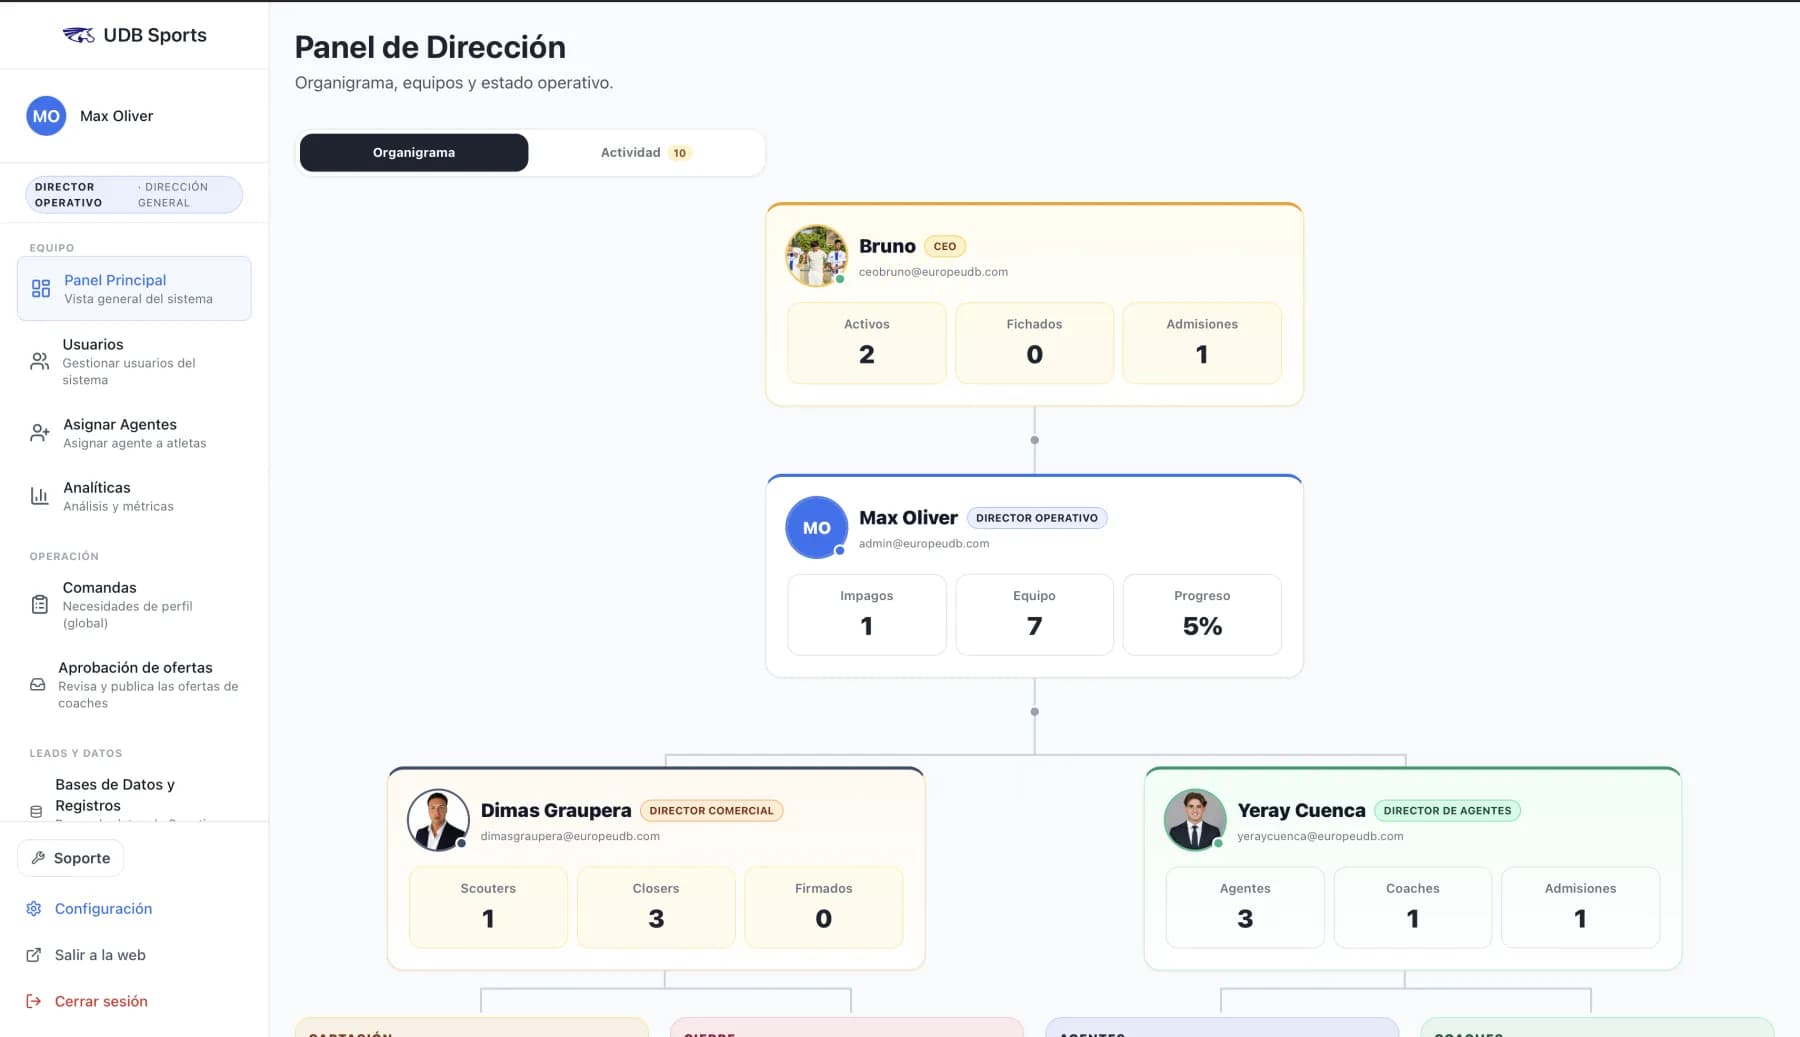Click the Comandas clipboard icon

(x=40, y=604)
